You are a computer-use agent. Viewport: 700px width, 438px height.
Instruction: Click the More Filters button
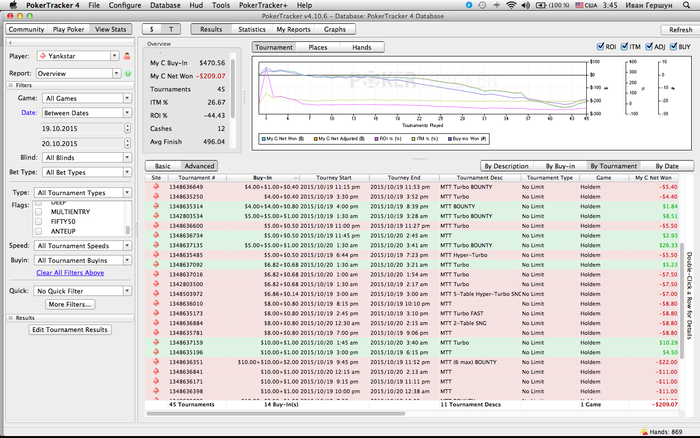(x=70, y=305)
